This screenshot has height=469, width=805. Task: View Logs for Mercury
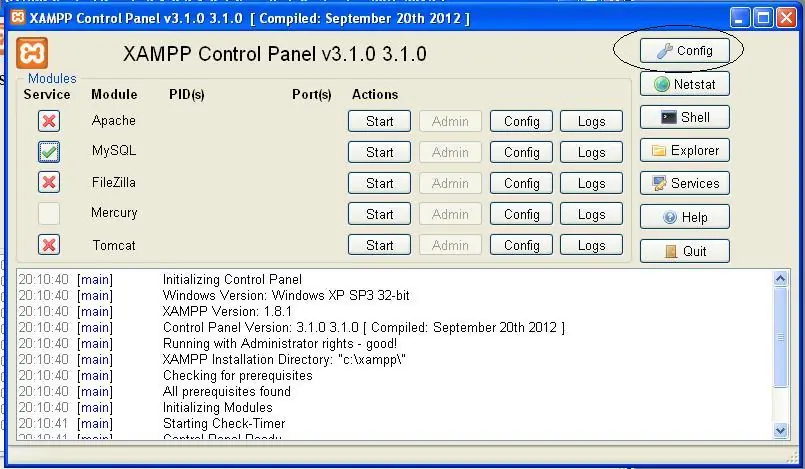point(591,214)
